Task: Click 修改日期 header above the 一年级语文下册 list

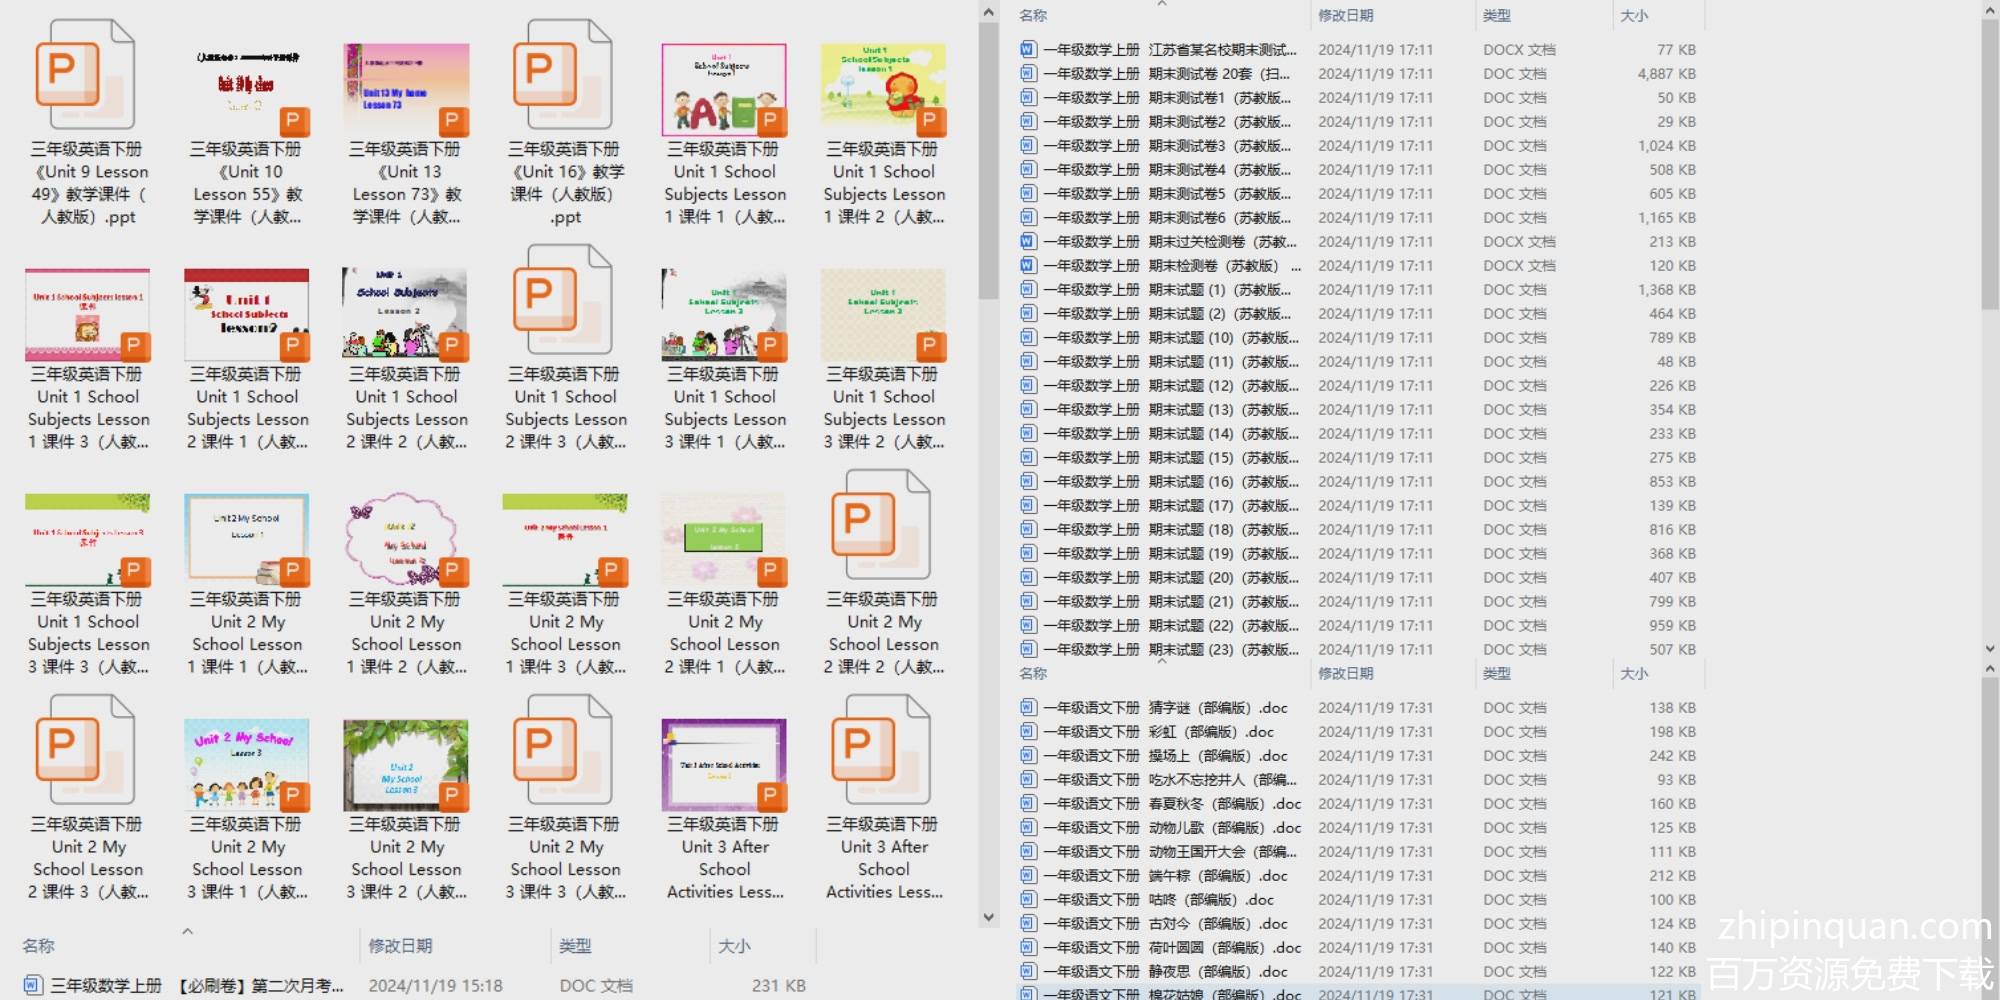Action: [1346, 673]
